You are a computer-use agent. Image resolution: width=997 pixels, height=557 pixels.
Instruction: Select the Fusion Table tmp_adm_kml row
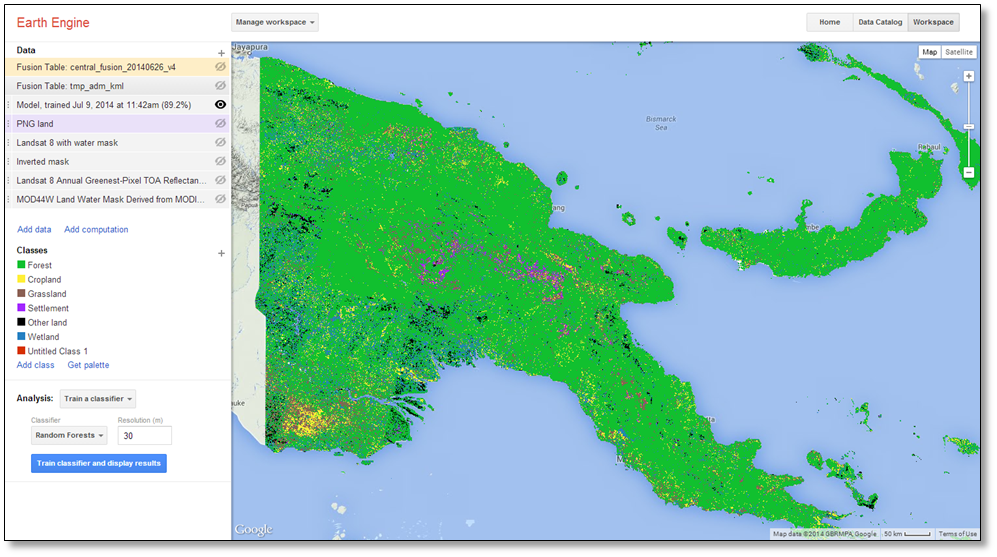click(x=117, y=86)
